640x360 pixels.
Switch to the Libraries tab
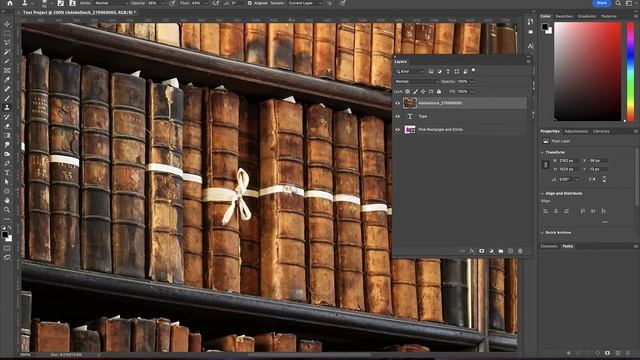(x=601, y=131)
